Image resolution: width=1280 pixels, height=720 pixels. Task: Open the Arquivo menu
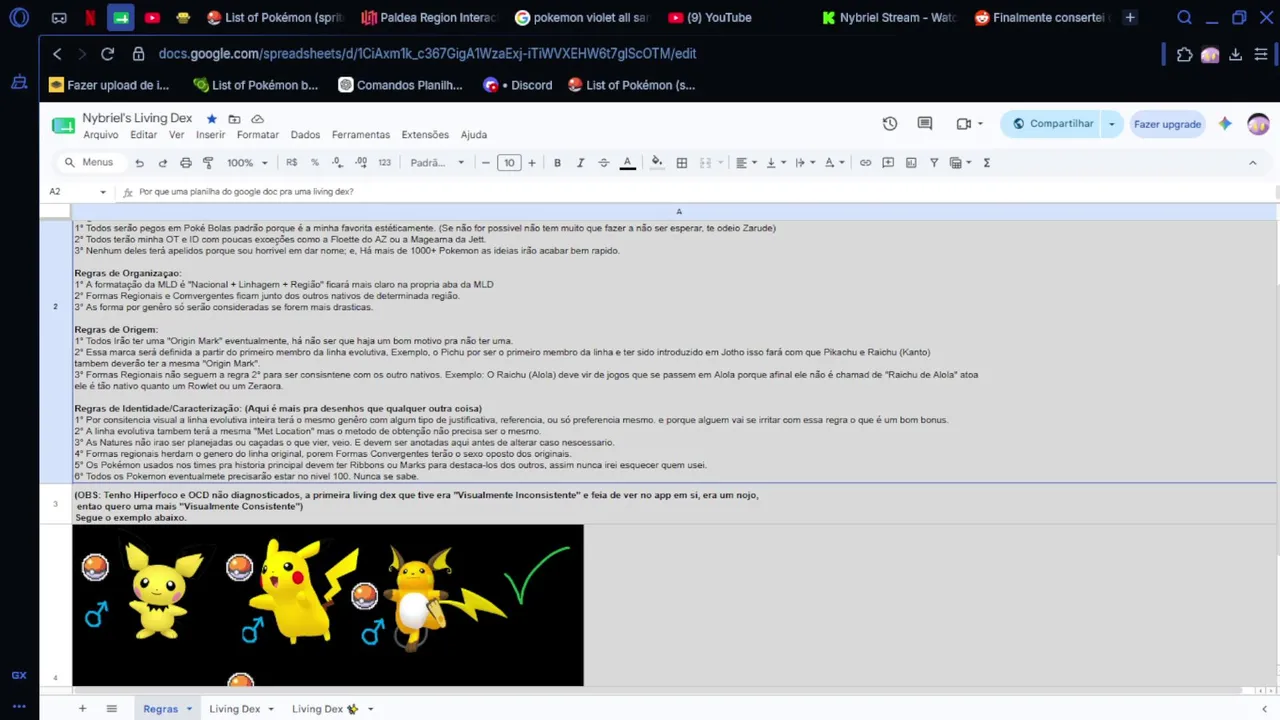pyautogui.click(x=101, y=135)
